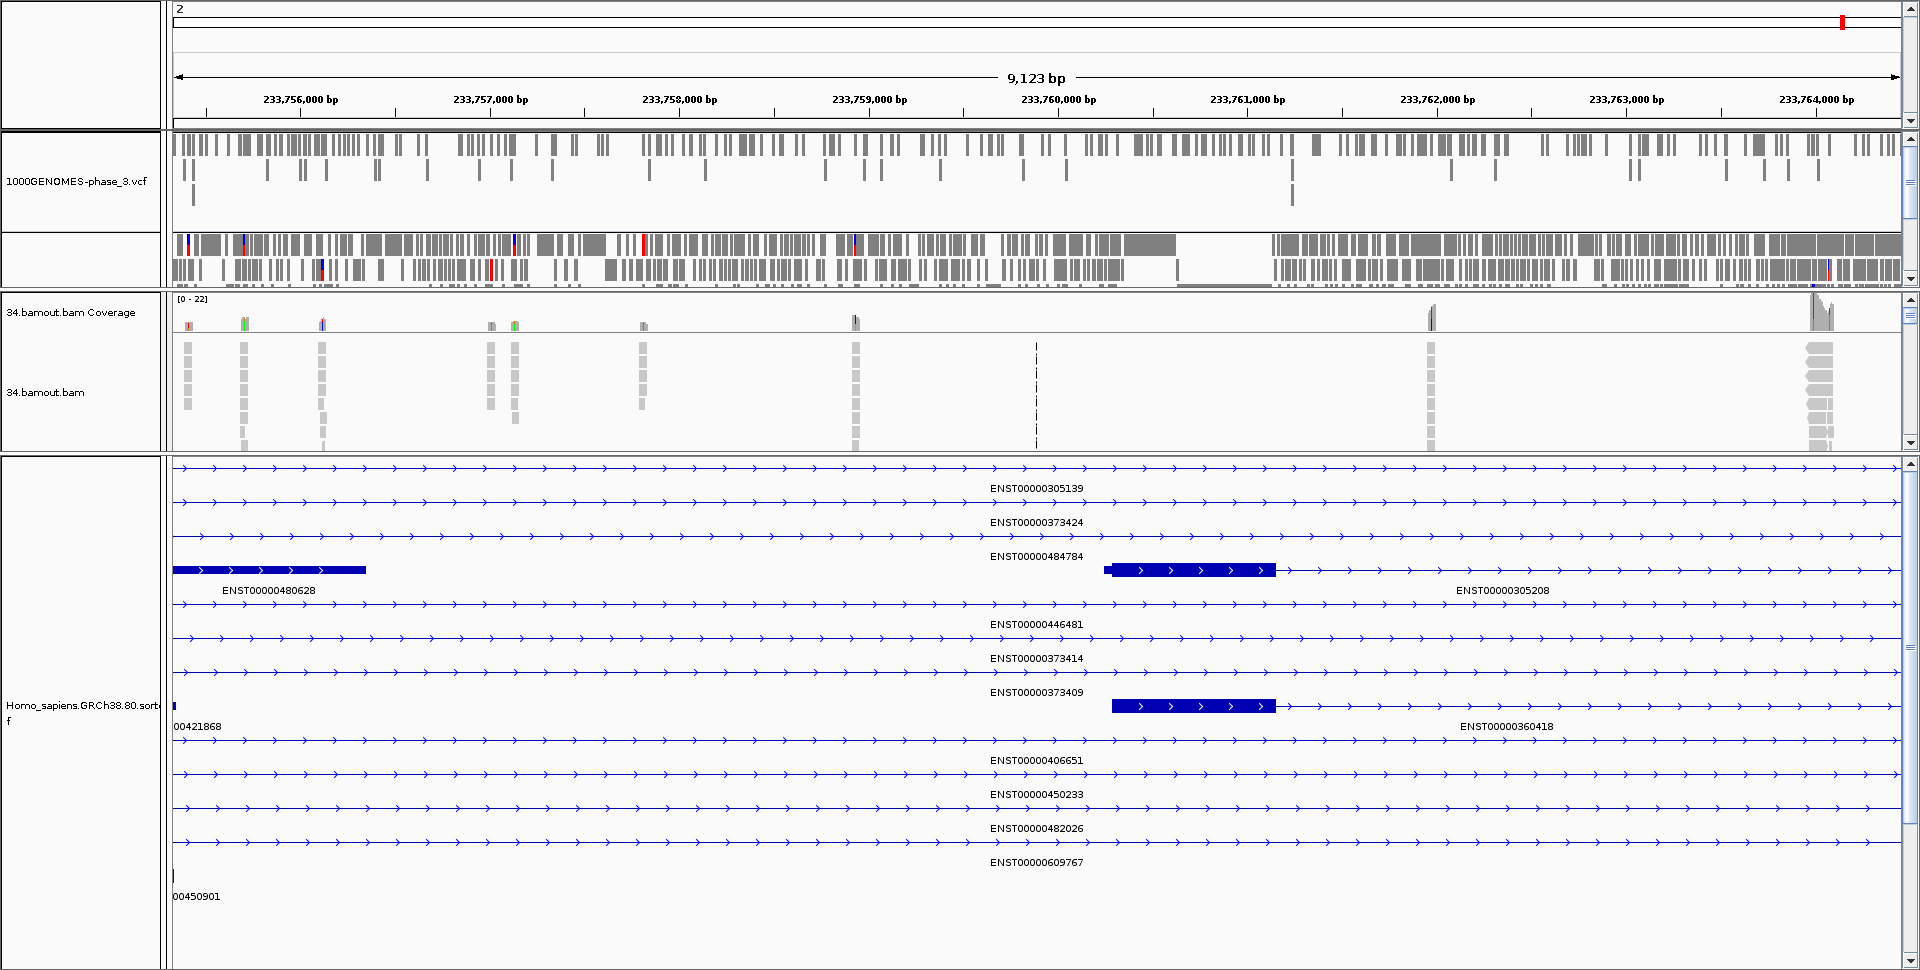Click up arrow of gene annotation panel scrollbar
Image resolution: width=1920 pixels, height=970 pixels.
pos(1910,464)
